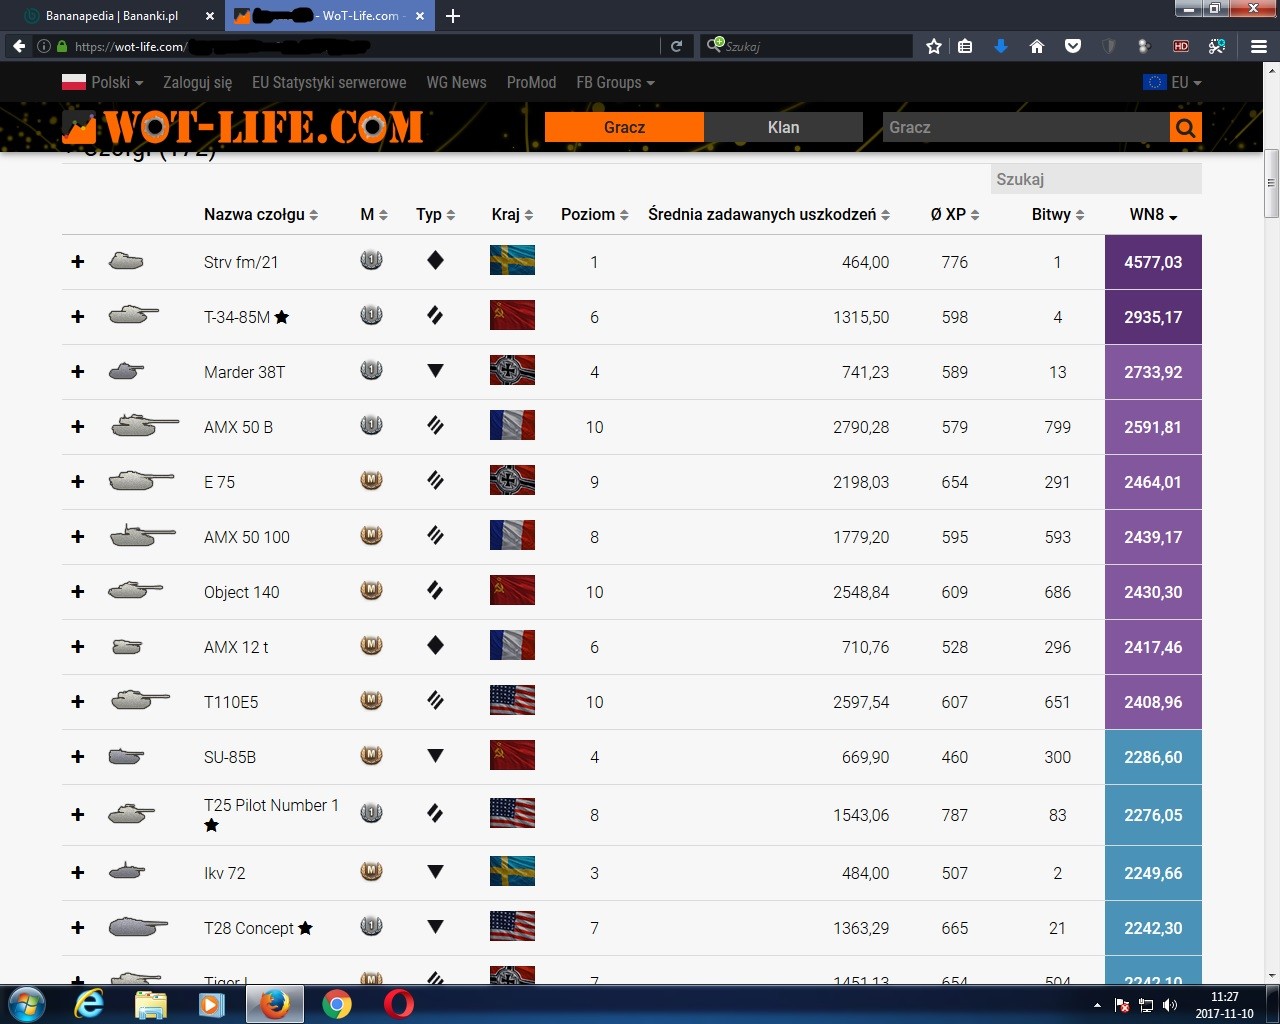1280x1024 pixels.
Task: Open the Polski language dropdown
Action: point(103,82)
